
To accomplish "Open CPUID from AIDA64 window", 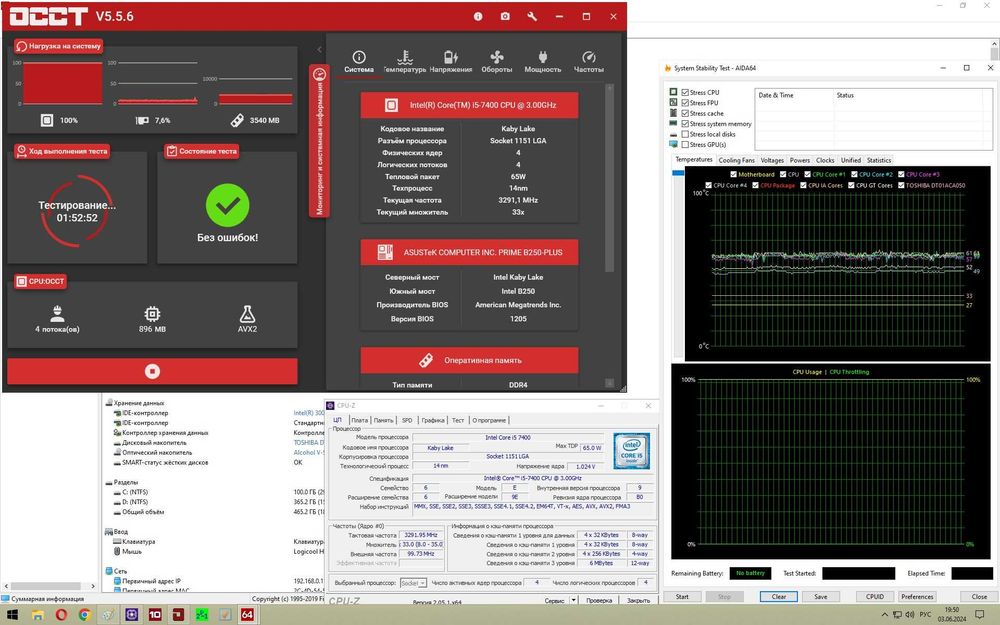I will tap(875, 597).
